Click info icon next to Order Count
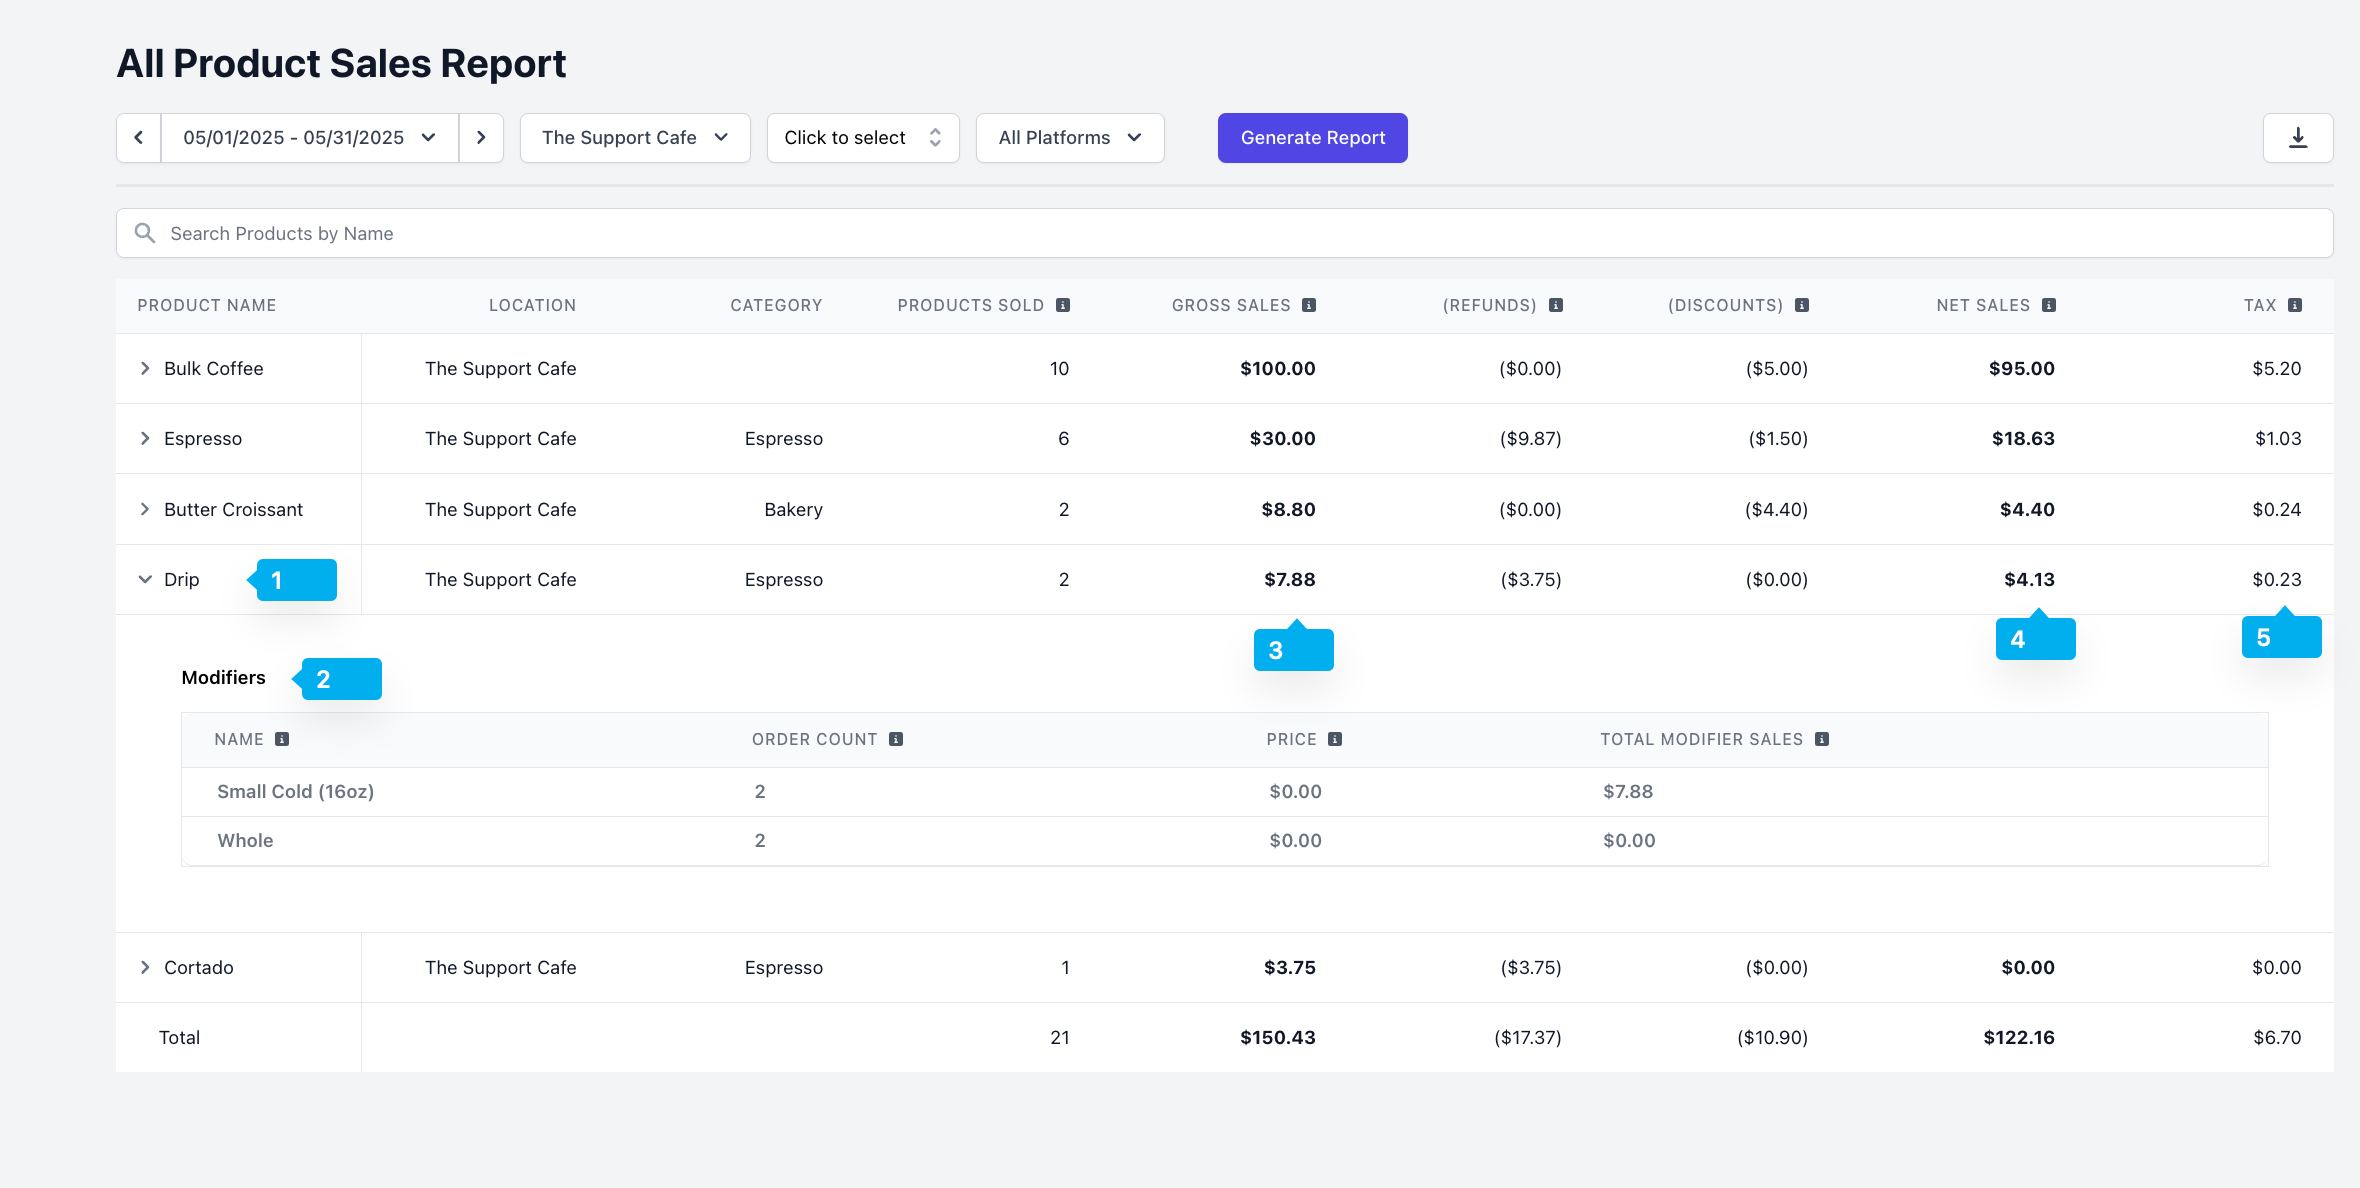2360x1188 pixels. pyautogui.click(x=895, y=739)
